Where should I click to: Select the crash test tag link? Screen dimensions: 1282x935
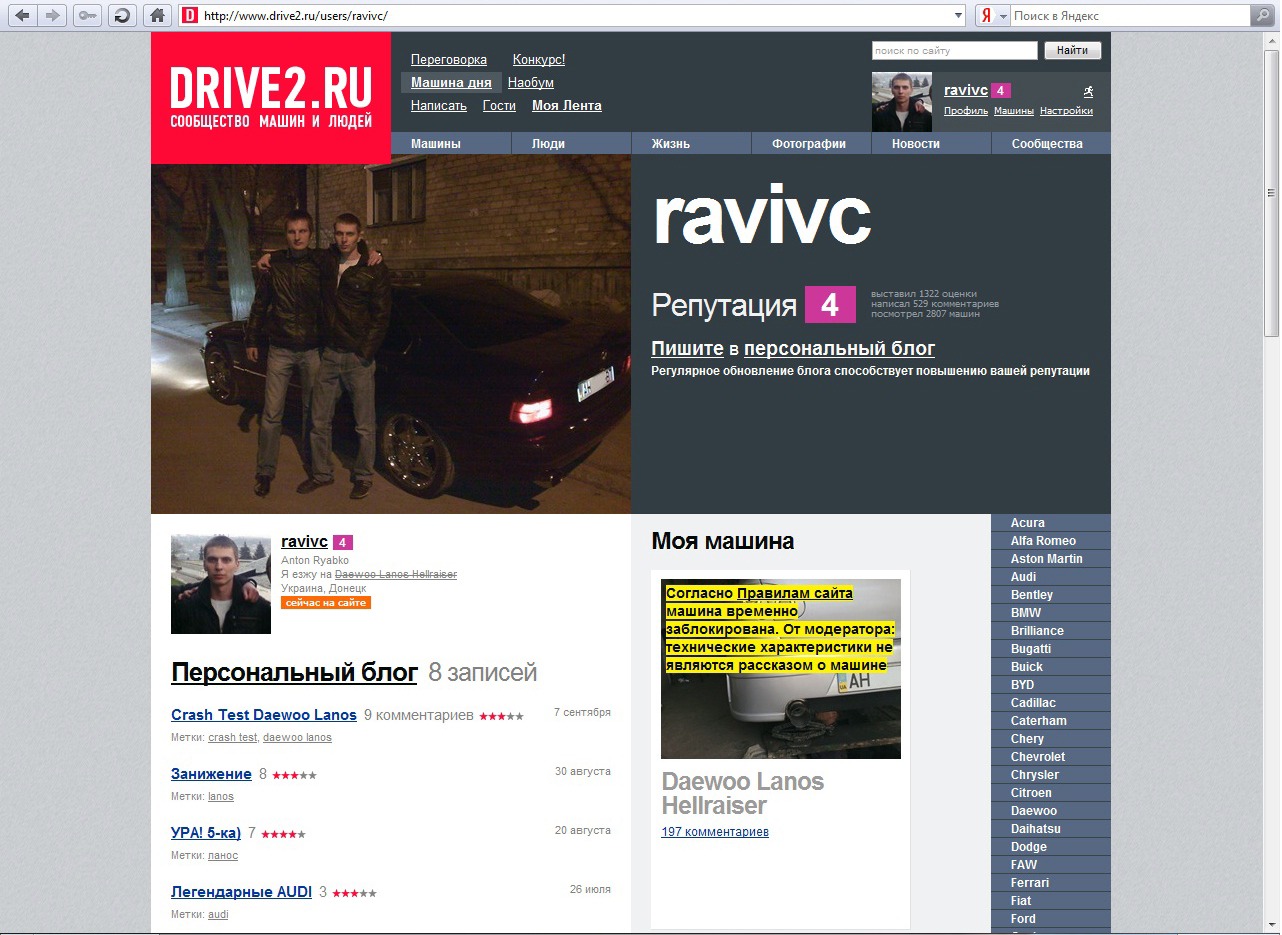(233, 738)
